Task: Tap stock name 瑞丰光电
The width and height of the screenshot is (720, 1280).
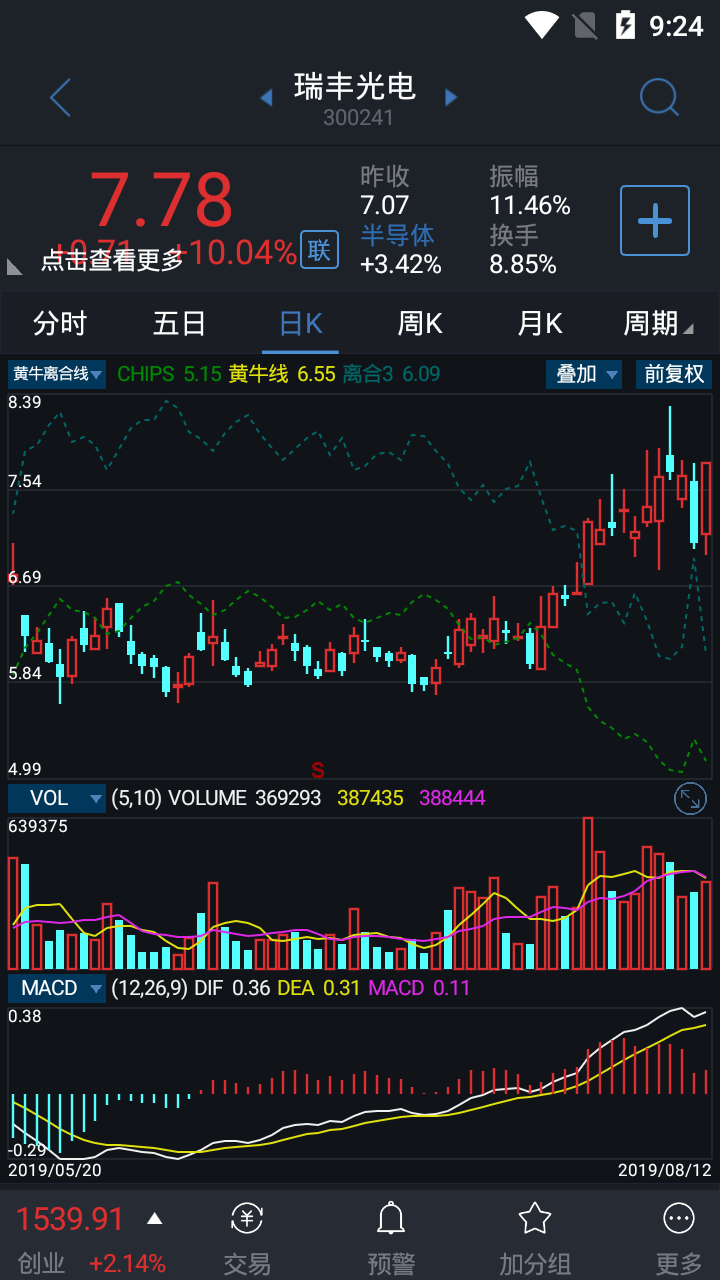Action: click(x=355, y=86)
